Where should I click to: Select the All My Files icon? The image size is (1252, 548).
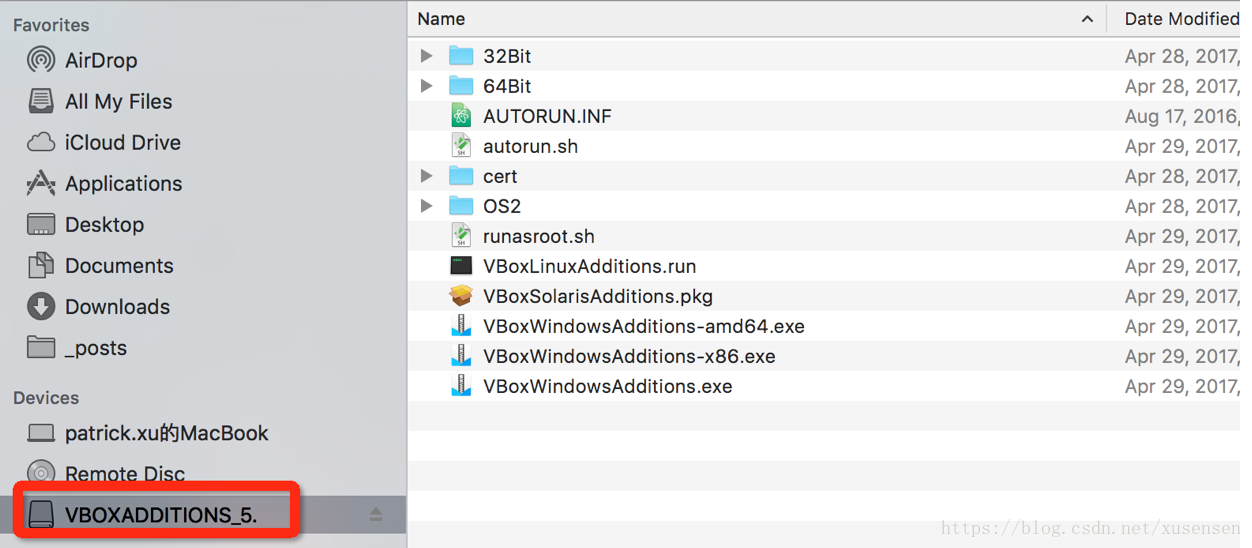coord(41,101)
